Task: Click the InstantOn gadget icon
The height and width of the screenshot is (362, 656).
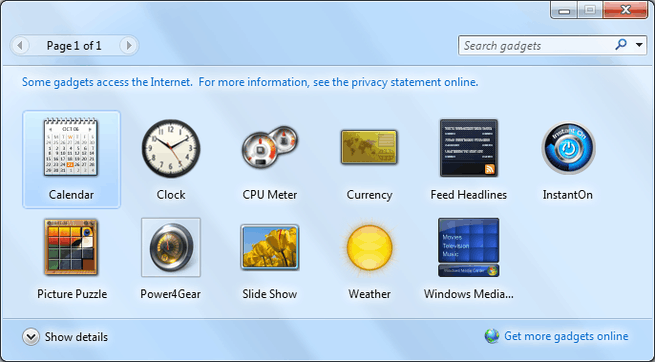Action: tap(568, 148)
